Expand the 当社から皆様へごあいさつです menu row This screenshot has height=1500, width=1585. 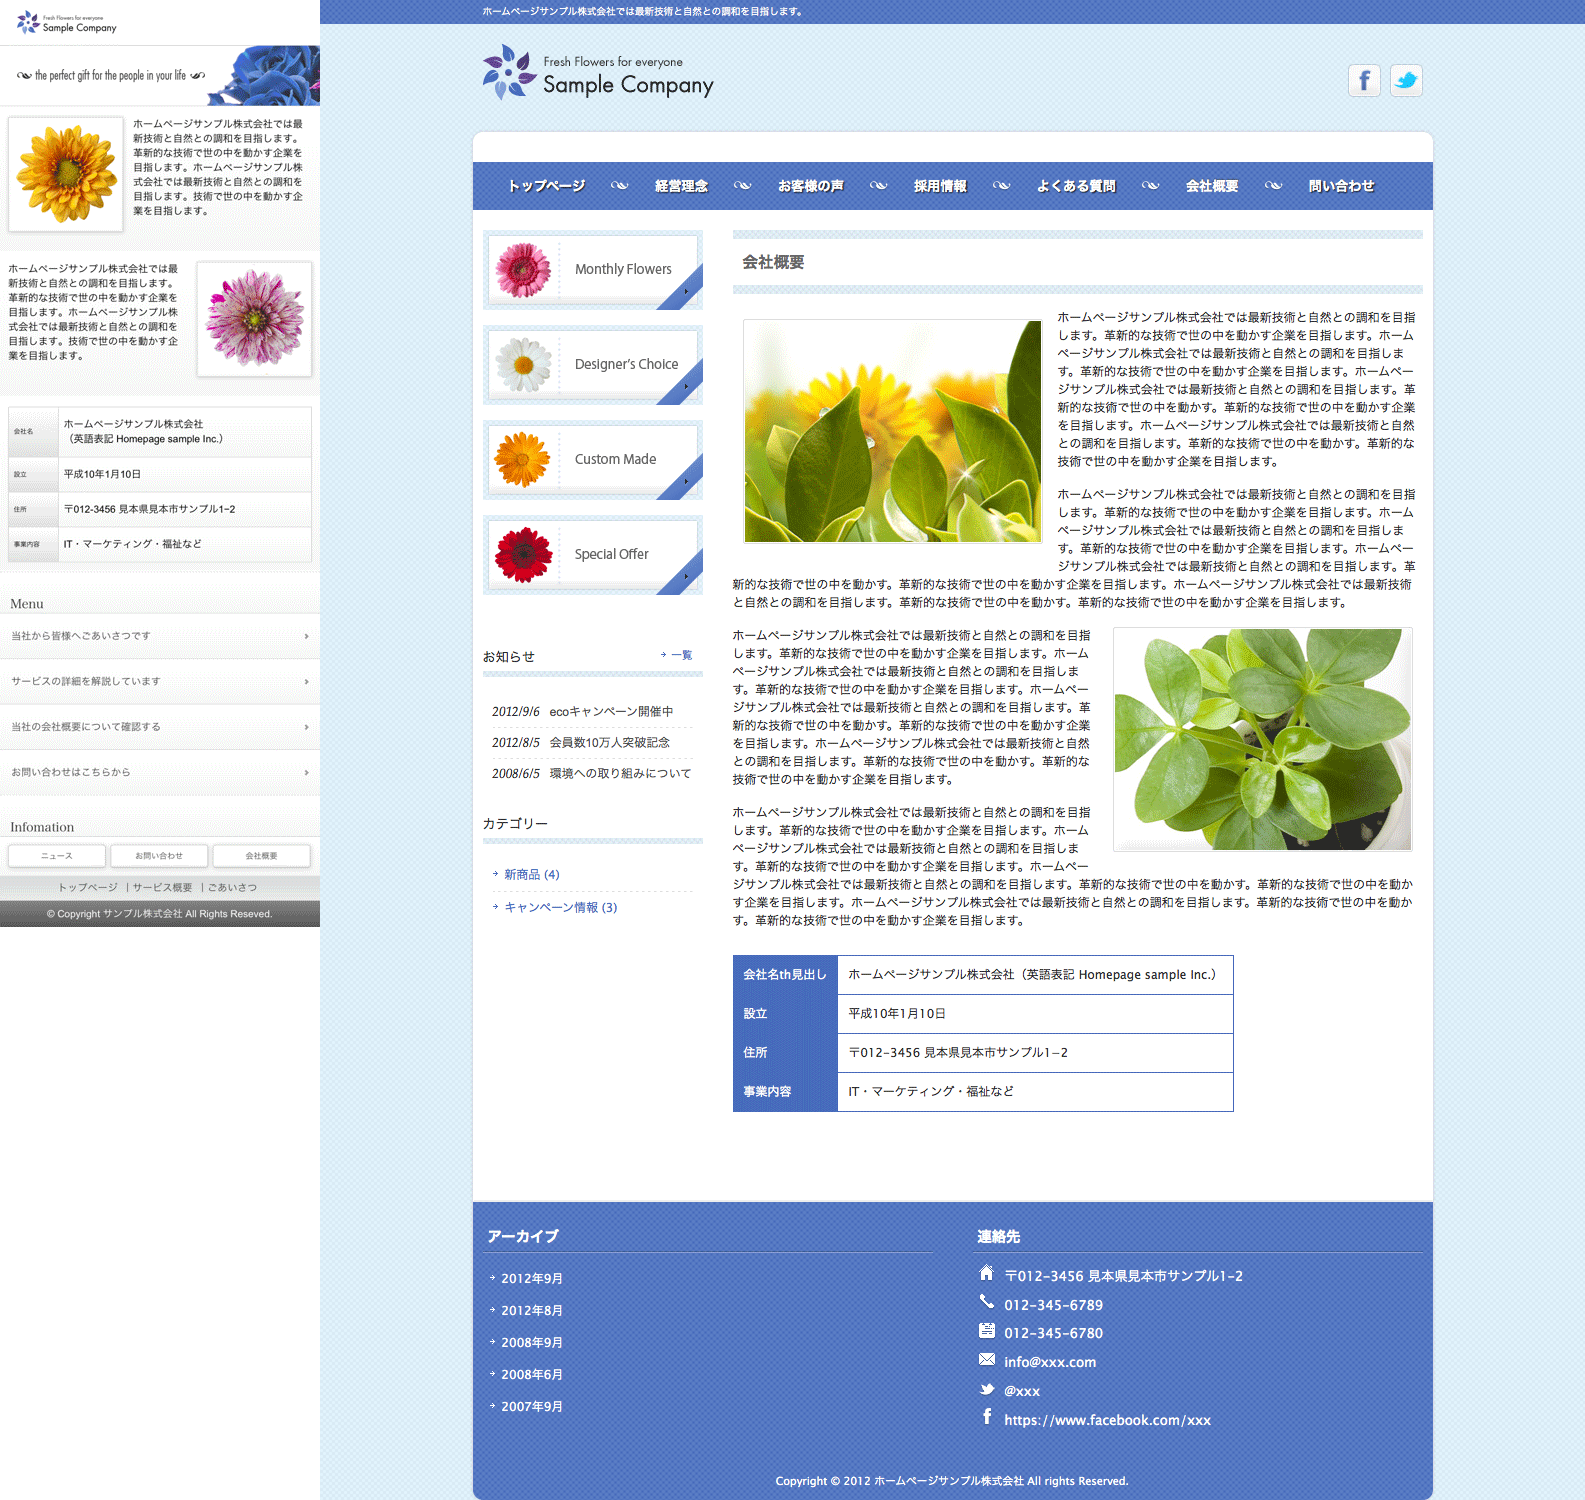click(x=160, y=636)
